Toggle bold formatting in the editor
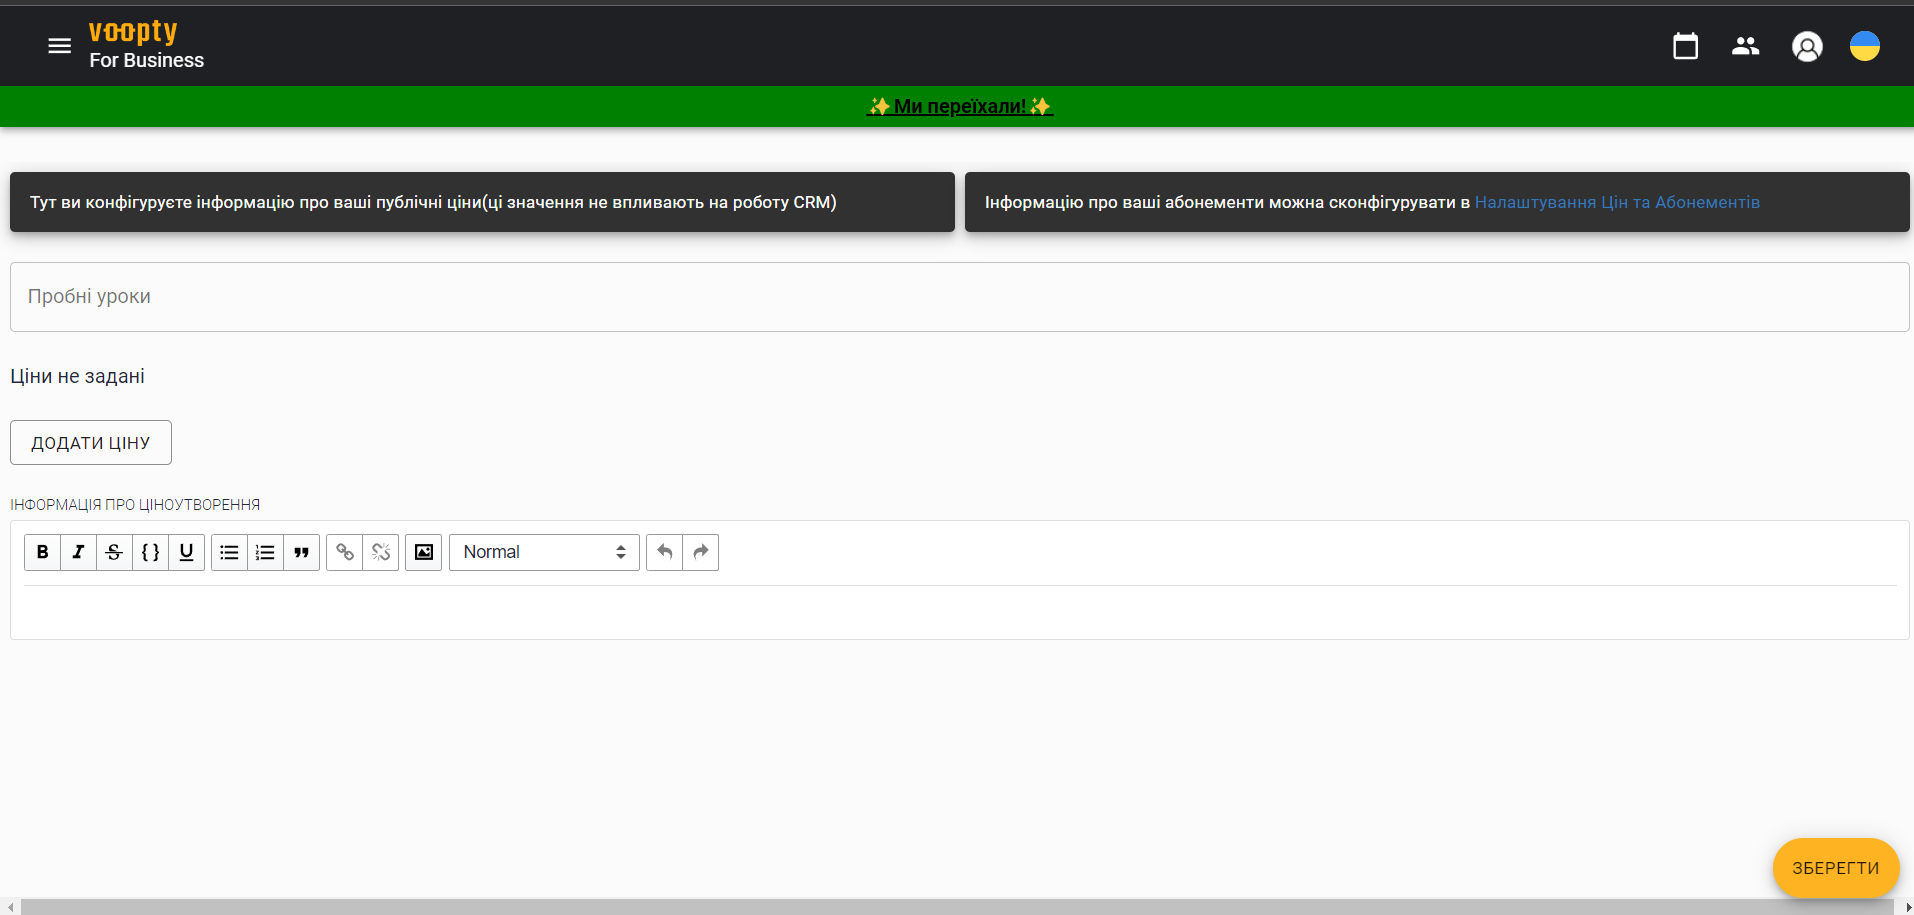The image size is (1914, 915). coord(42,552)
